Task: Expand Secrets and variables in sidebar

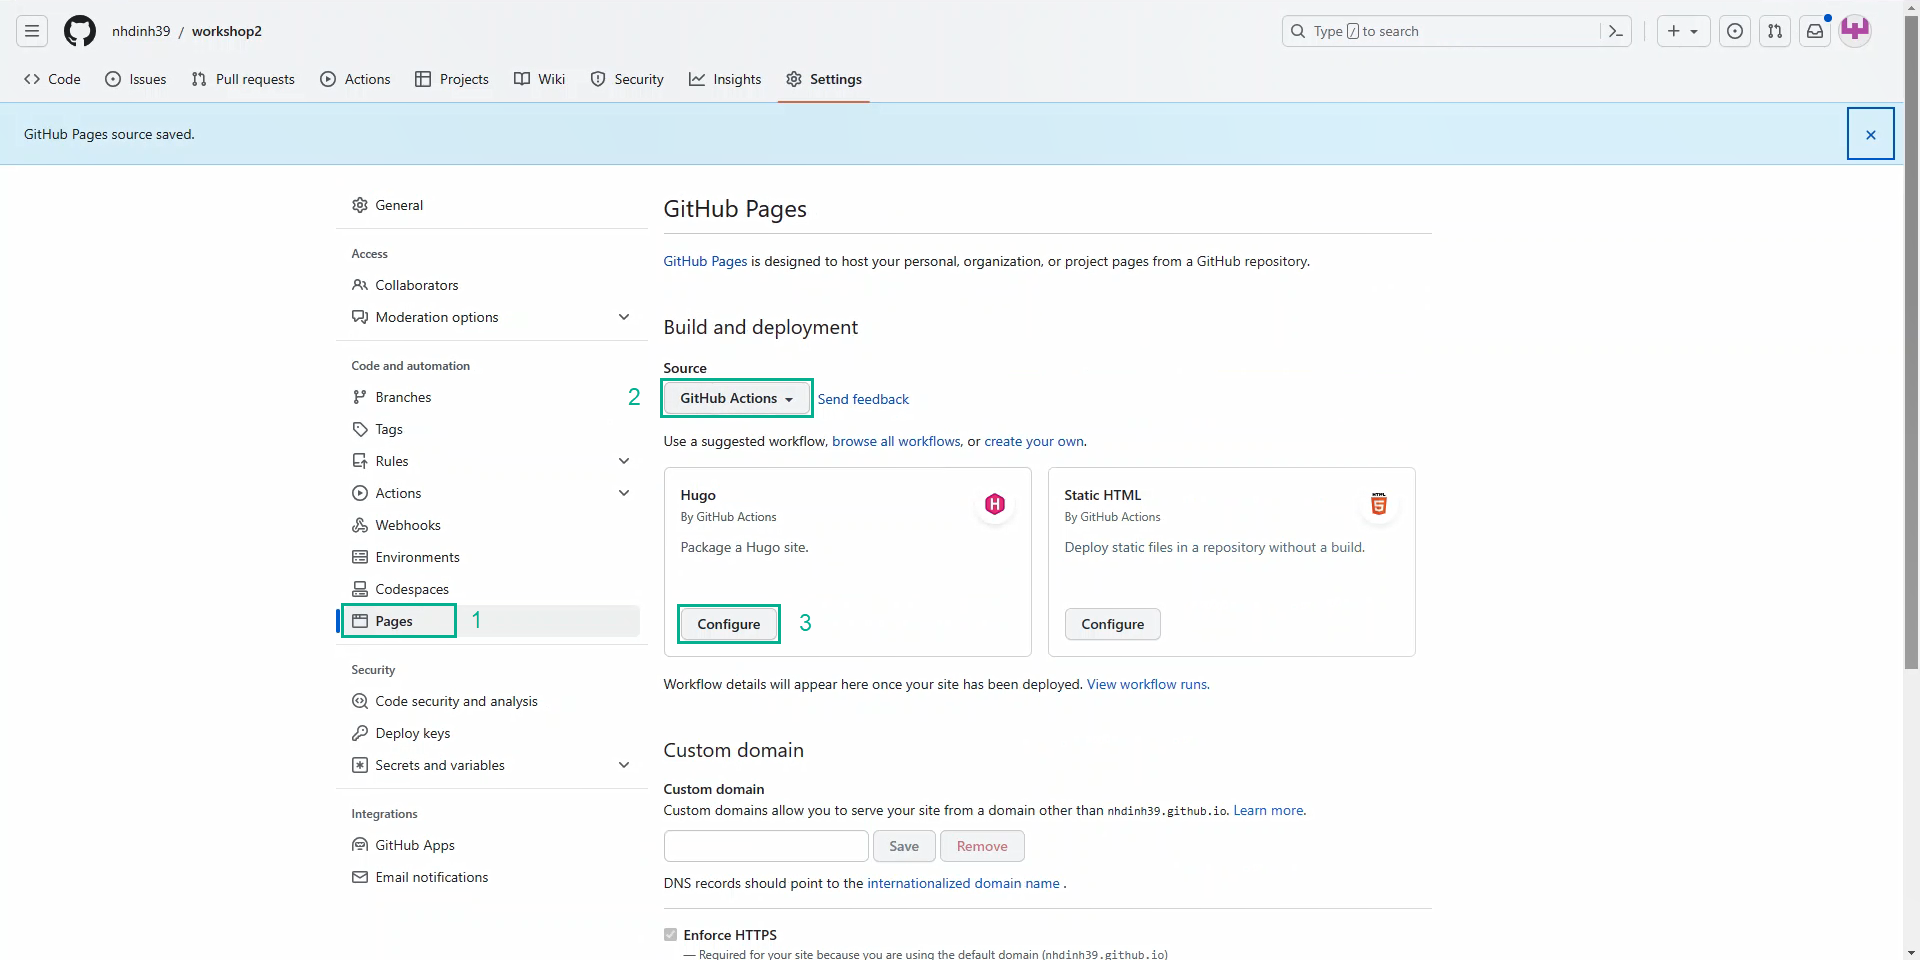Action: pos(624,765)
